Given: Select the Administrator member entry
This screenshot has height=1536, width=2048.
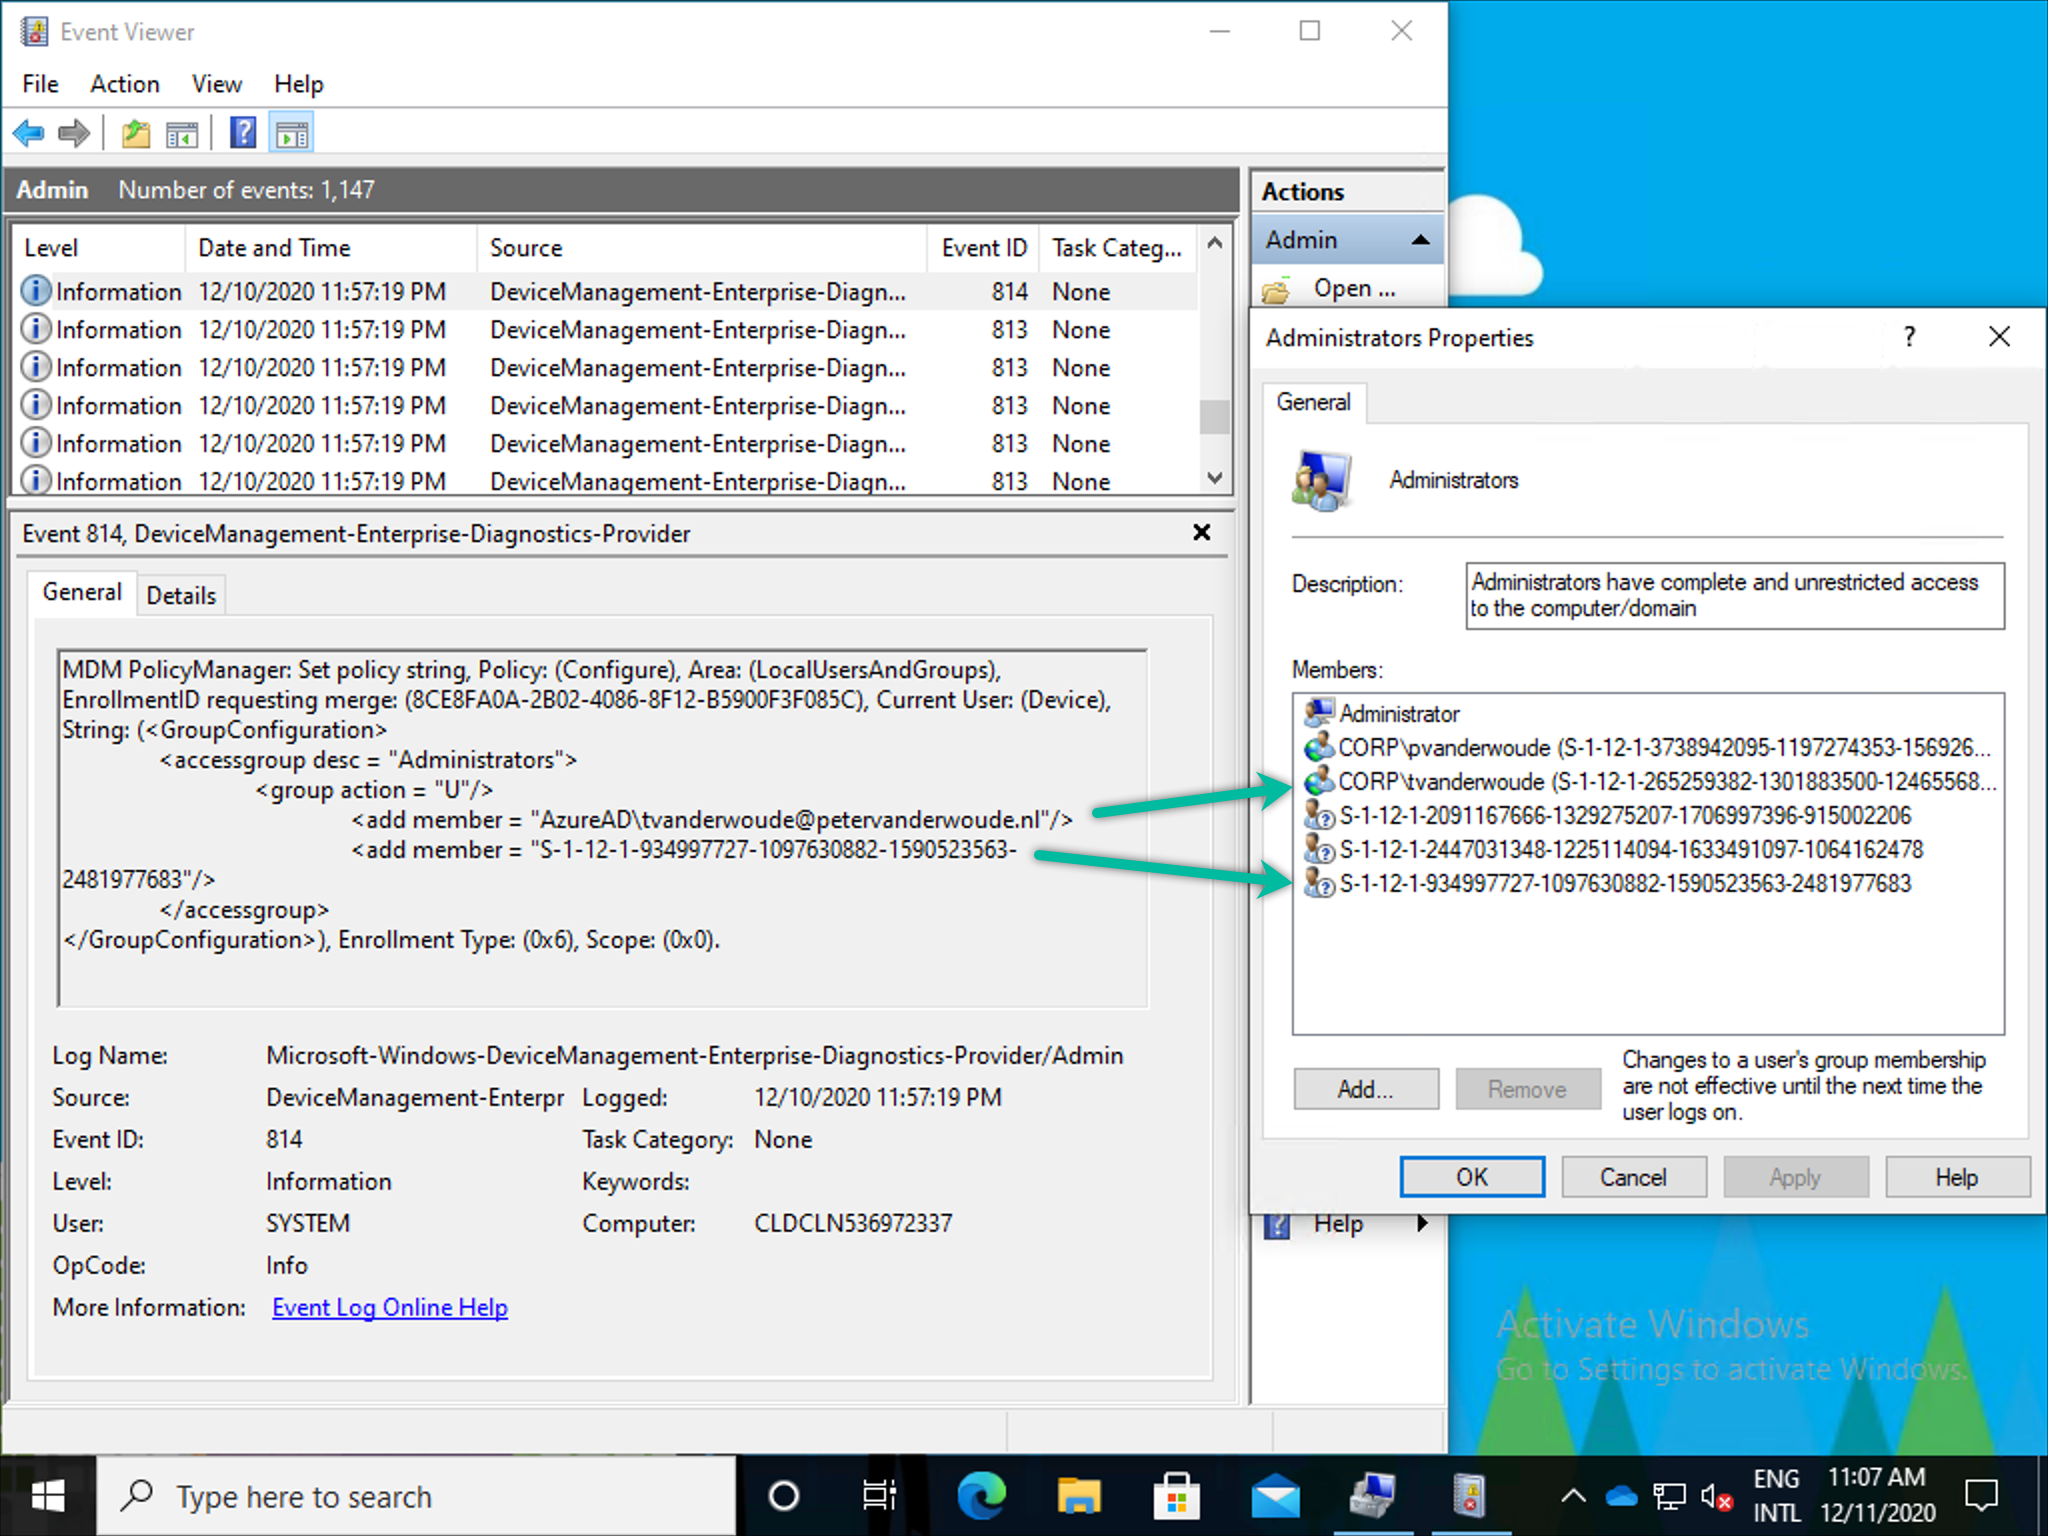Looking at the screenshot, I should click(1397, 713).
